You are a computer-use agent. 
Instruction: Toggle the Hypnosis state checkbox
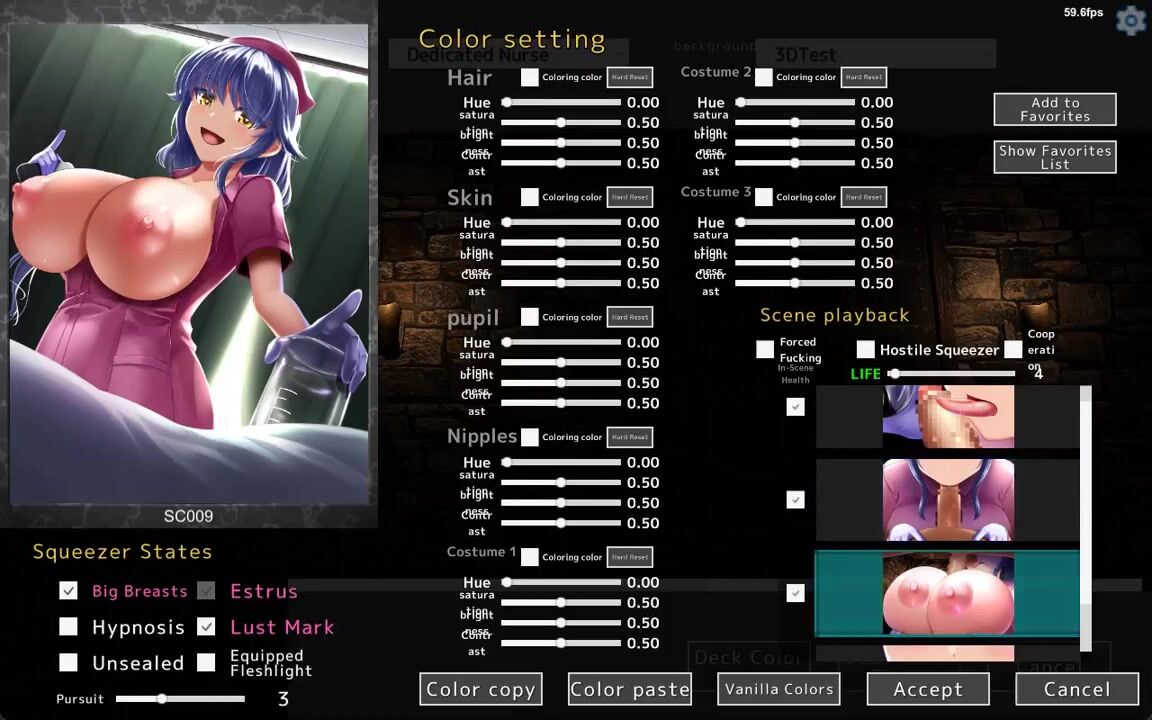68,627
